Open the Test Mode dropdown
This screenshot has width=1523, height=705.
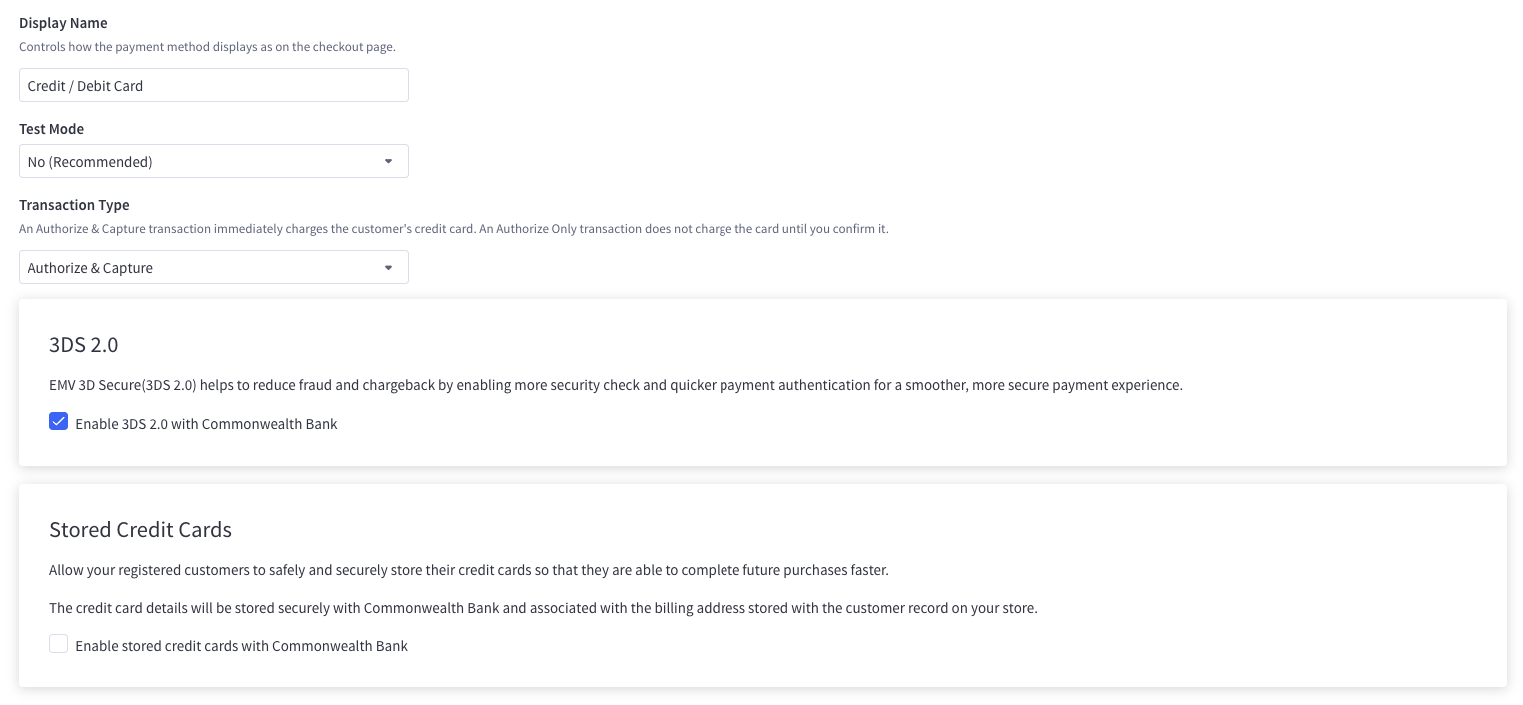pos(214,161)
